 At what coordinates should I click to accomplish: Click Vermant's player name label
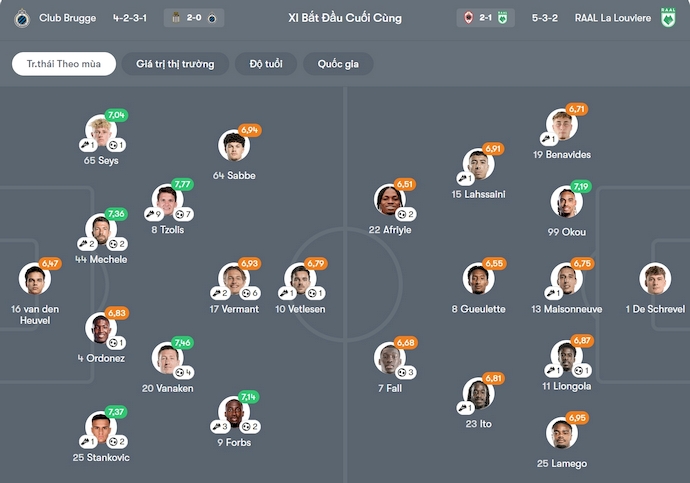[234, 309]
